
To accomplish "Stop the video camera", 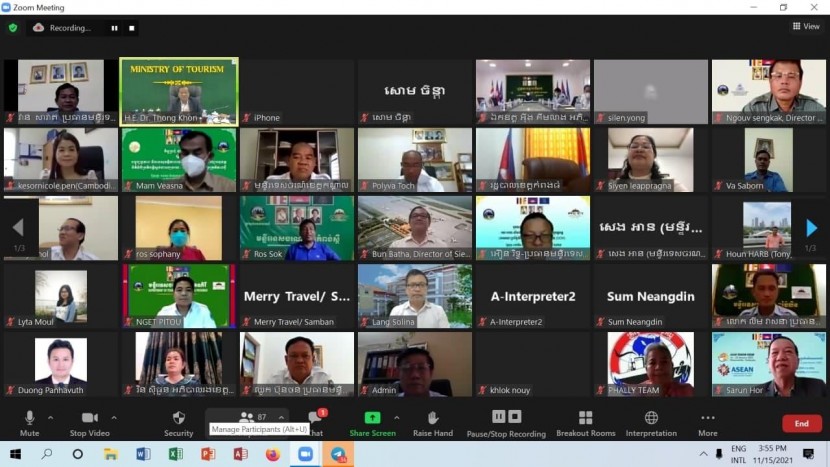I will point(89,421).
